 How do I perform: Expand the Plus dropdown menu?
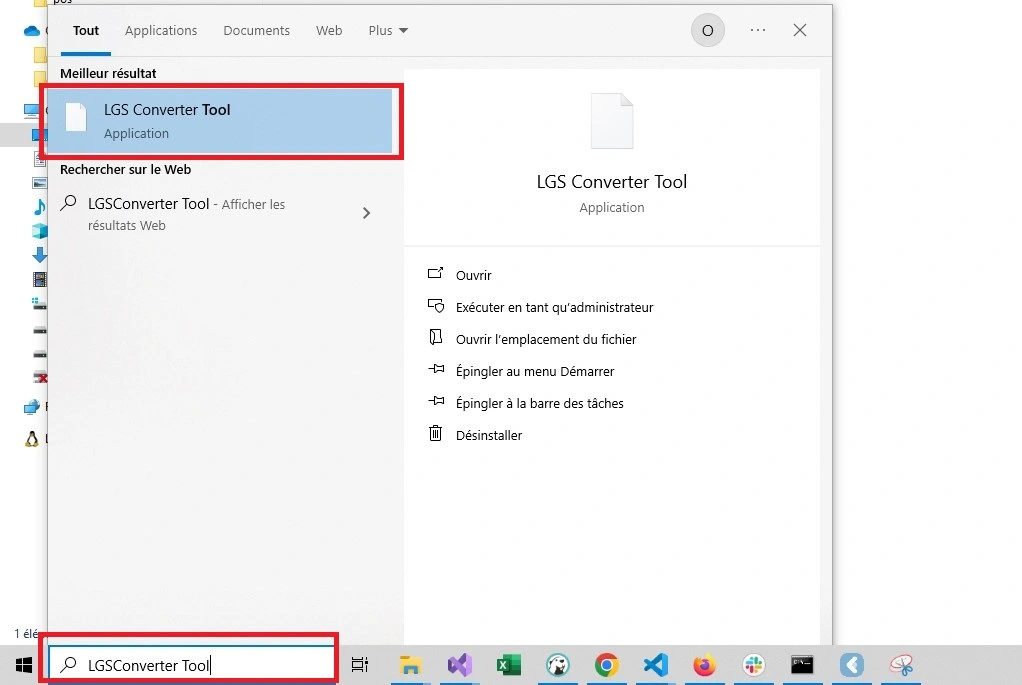pyautogui.click(x=388, y=31)
